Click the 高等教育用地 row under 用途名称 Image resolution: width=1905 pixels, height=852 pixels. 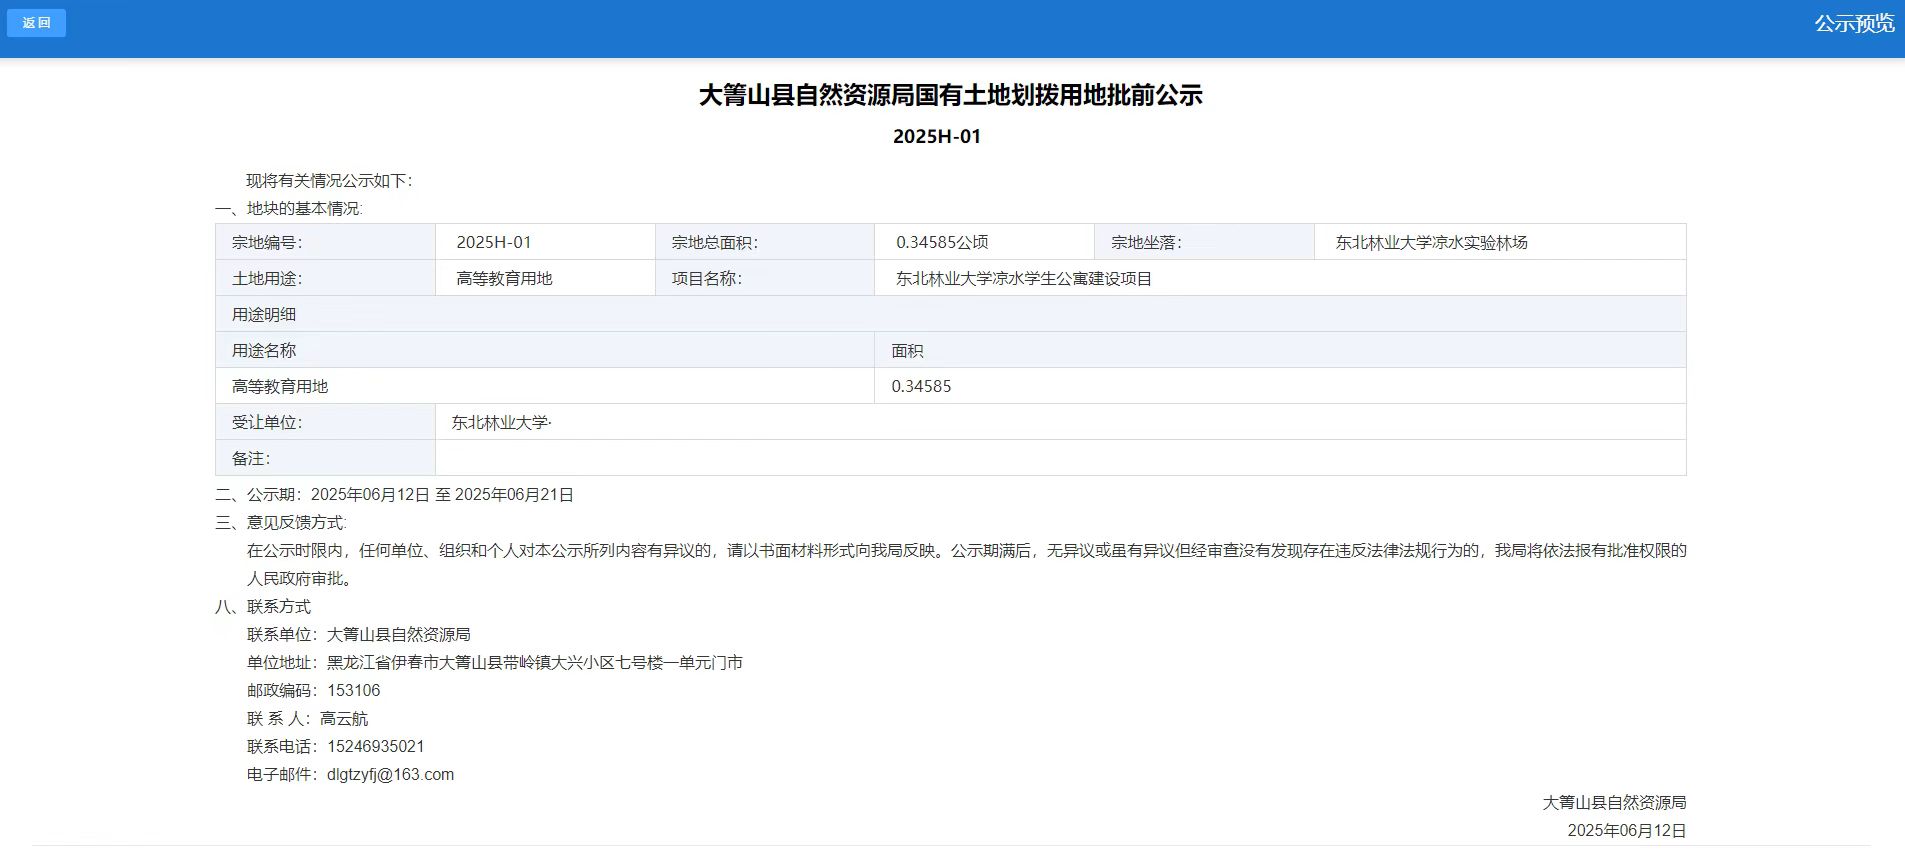point(545,386)
